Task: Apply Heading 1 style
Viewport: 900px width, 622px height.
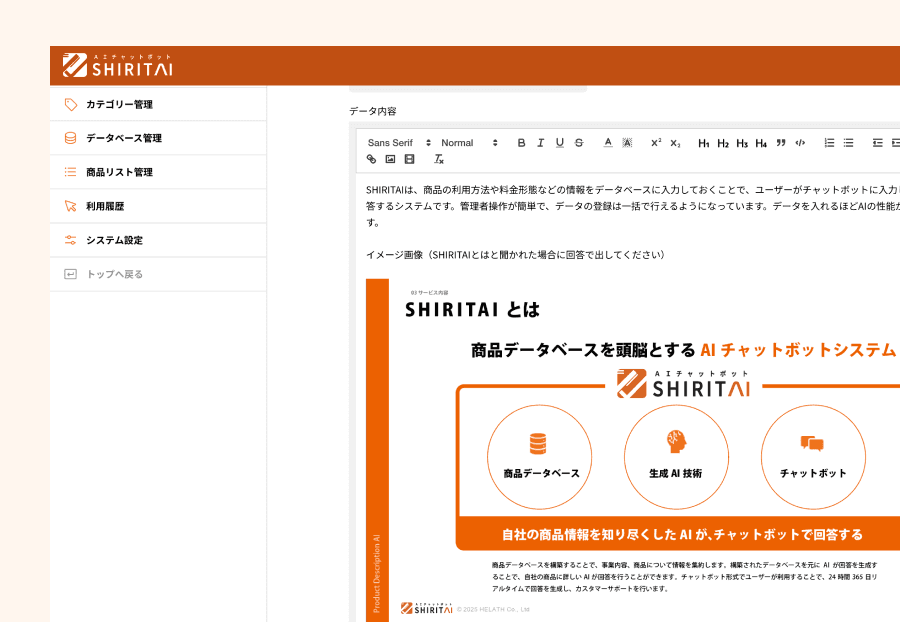Action: pos(704,143)
